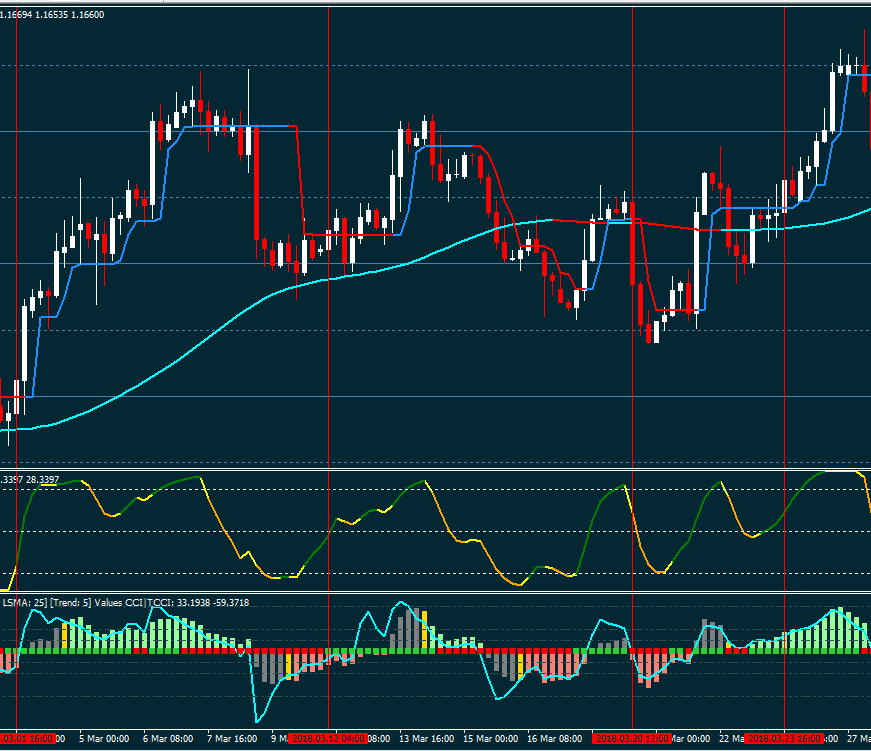The height and width of the screenshot is (751, 871).
Task: Select the long red candle on 20 March line
Action: coord(632,243)
